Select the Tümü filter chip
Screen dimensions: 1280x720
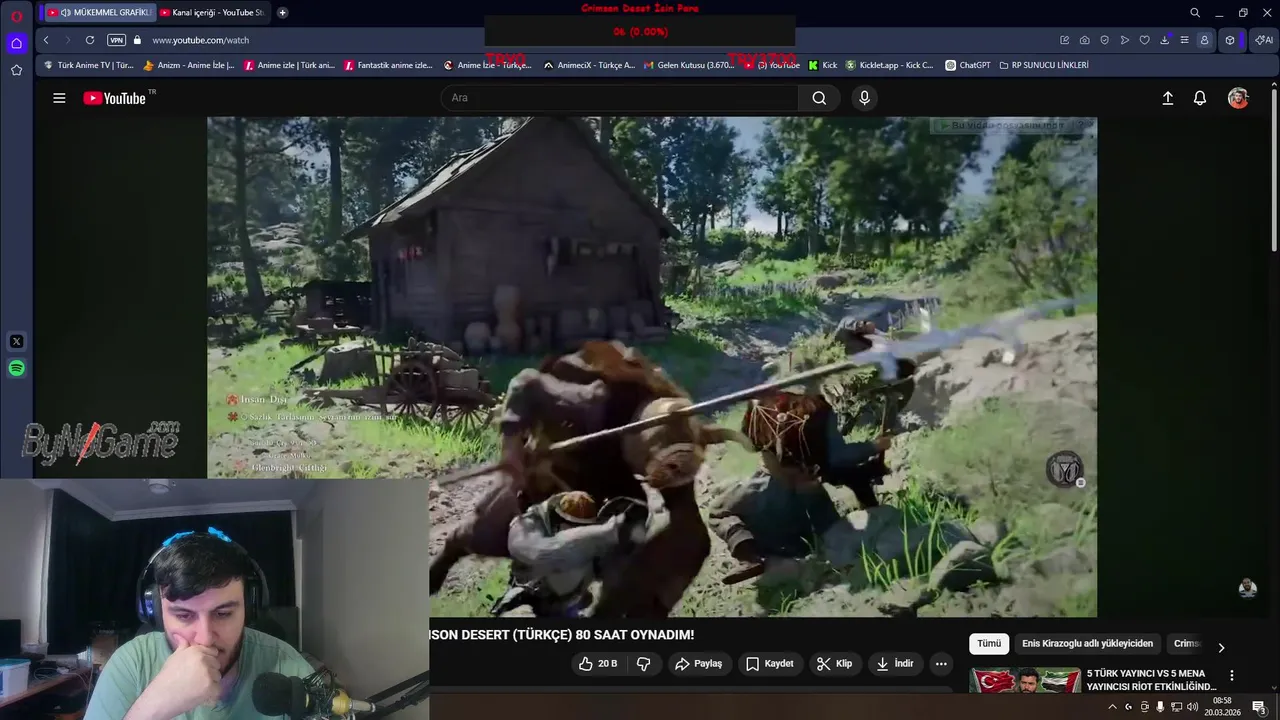(989, 644)
